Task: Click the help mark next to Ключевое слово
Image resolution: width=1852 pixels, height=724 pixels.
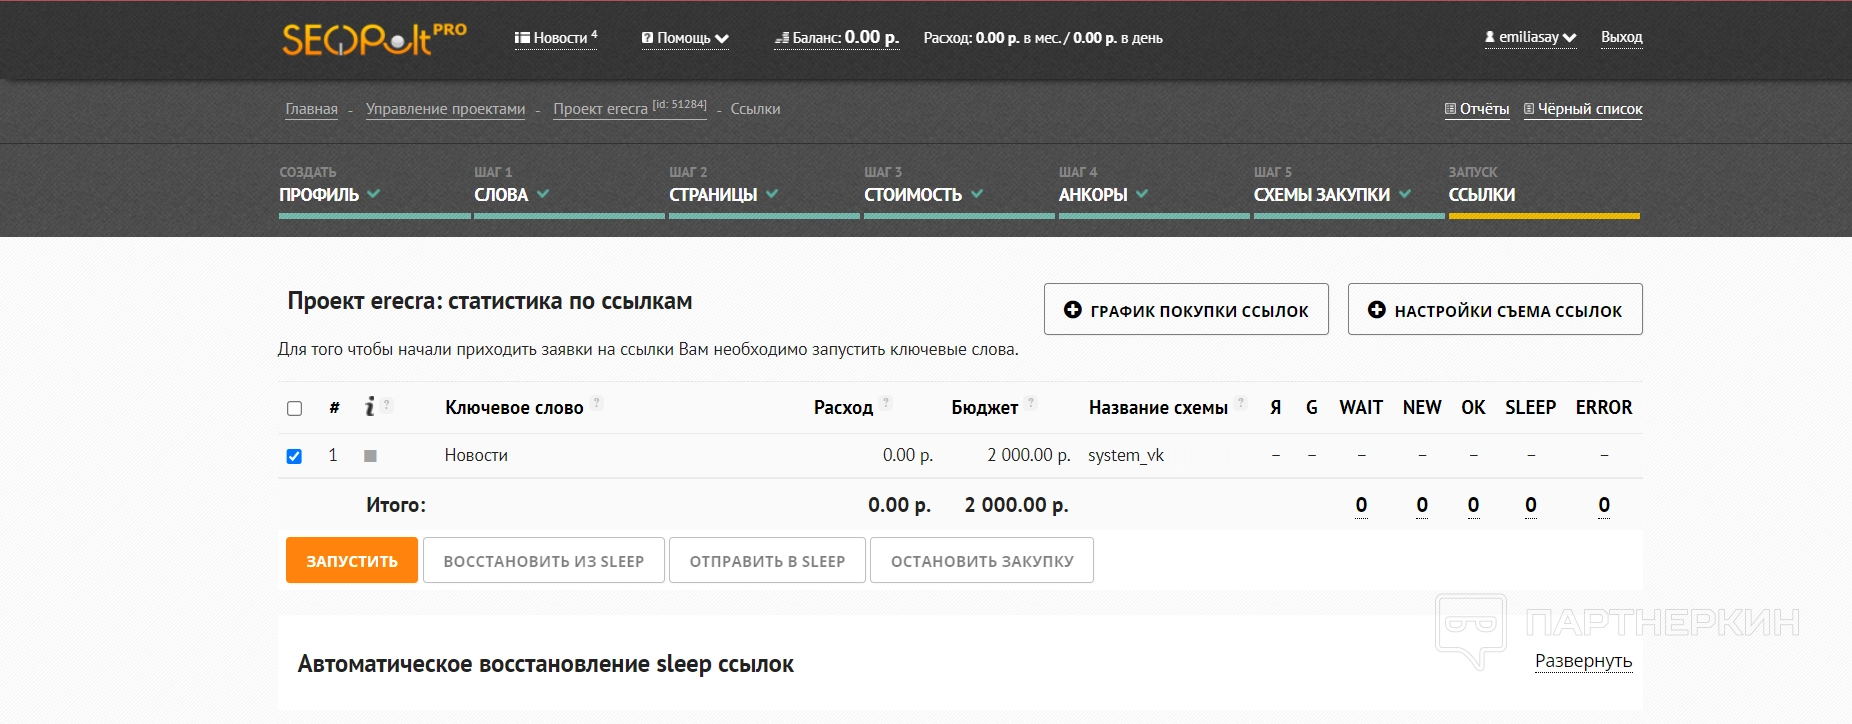Action: [x=597, y=403]
